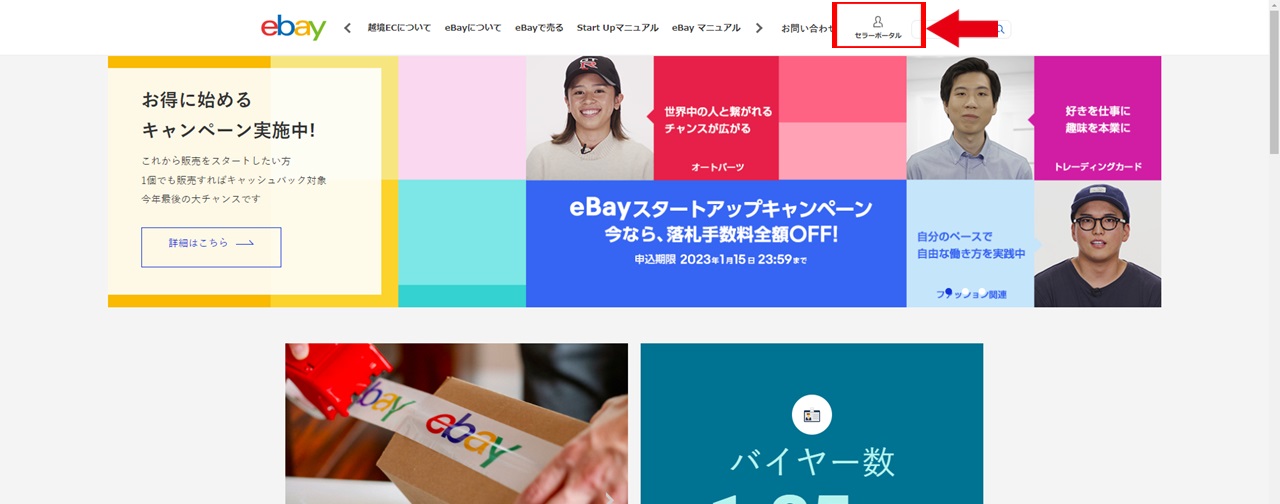This screenshot has width=1280, height=504.
Task: Go to previous nav items with left chevron
Action: pyautogui.click(x=347, y=28)
